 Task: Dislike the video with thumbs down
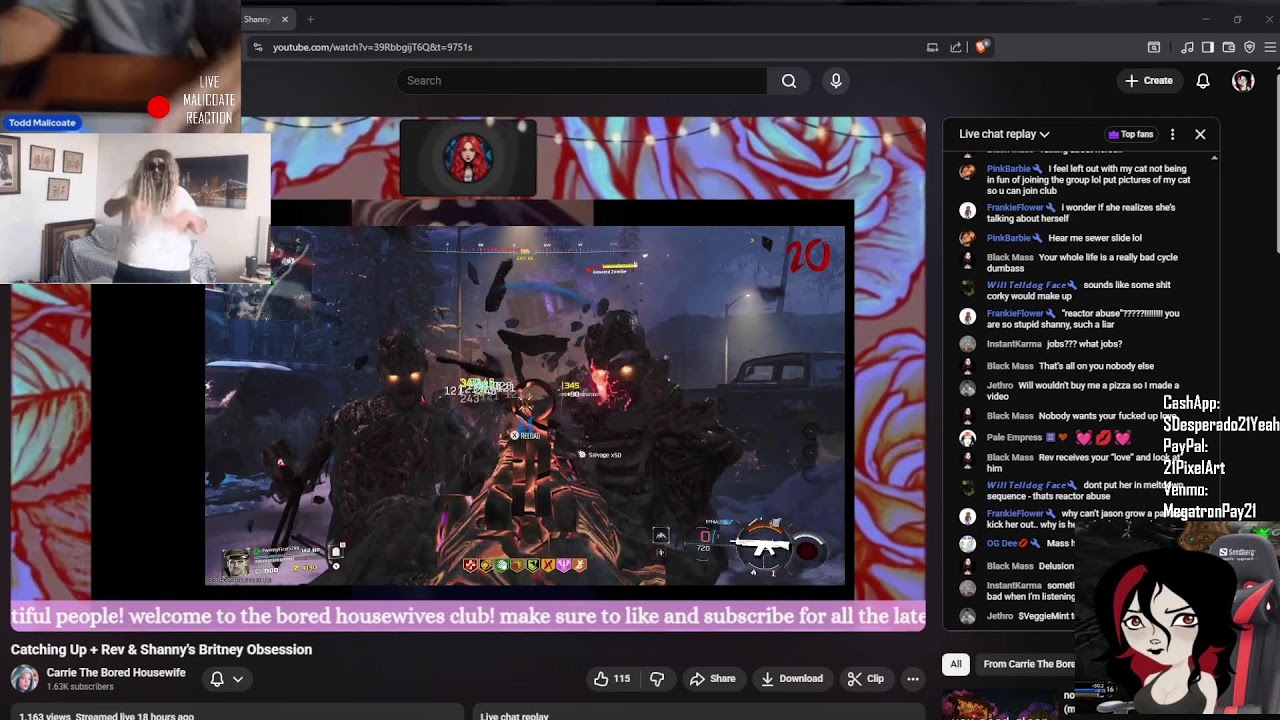(x=657, y=679)
